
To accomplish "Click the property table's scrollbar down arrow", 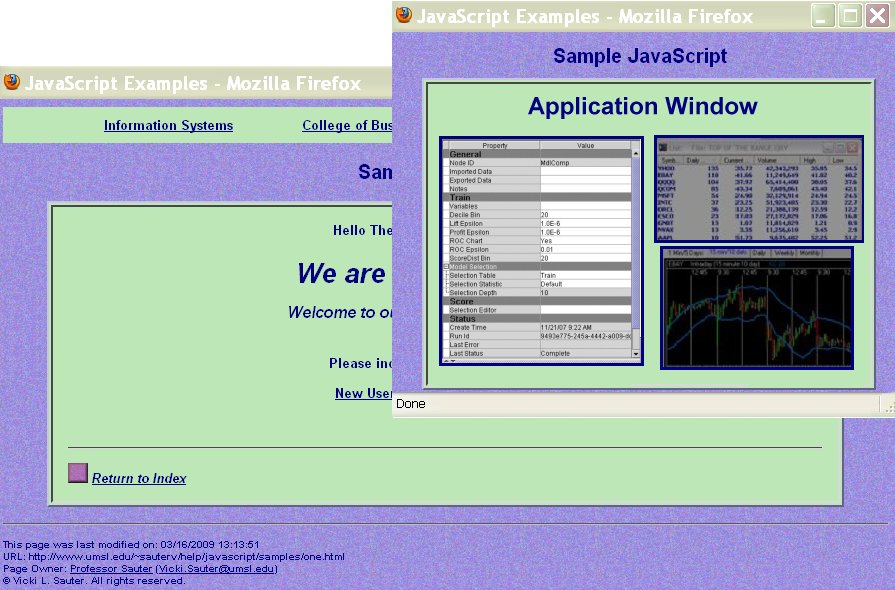I will coord(635,353).
